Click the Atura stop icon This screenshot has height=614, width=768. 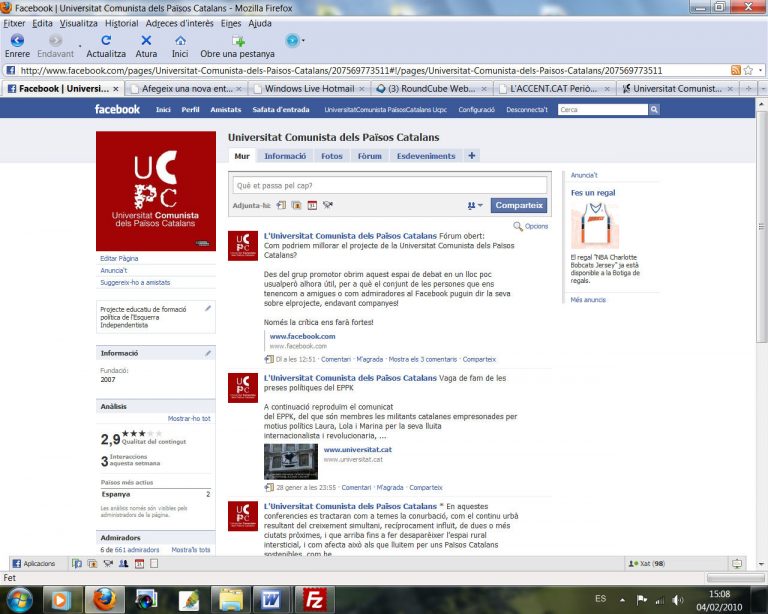pos(146,40)
